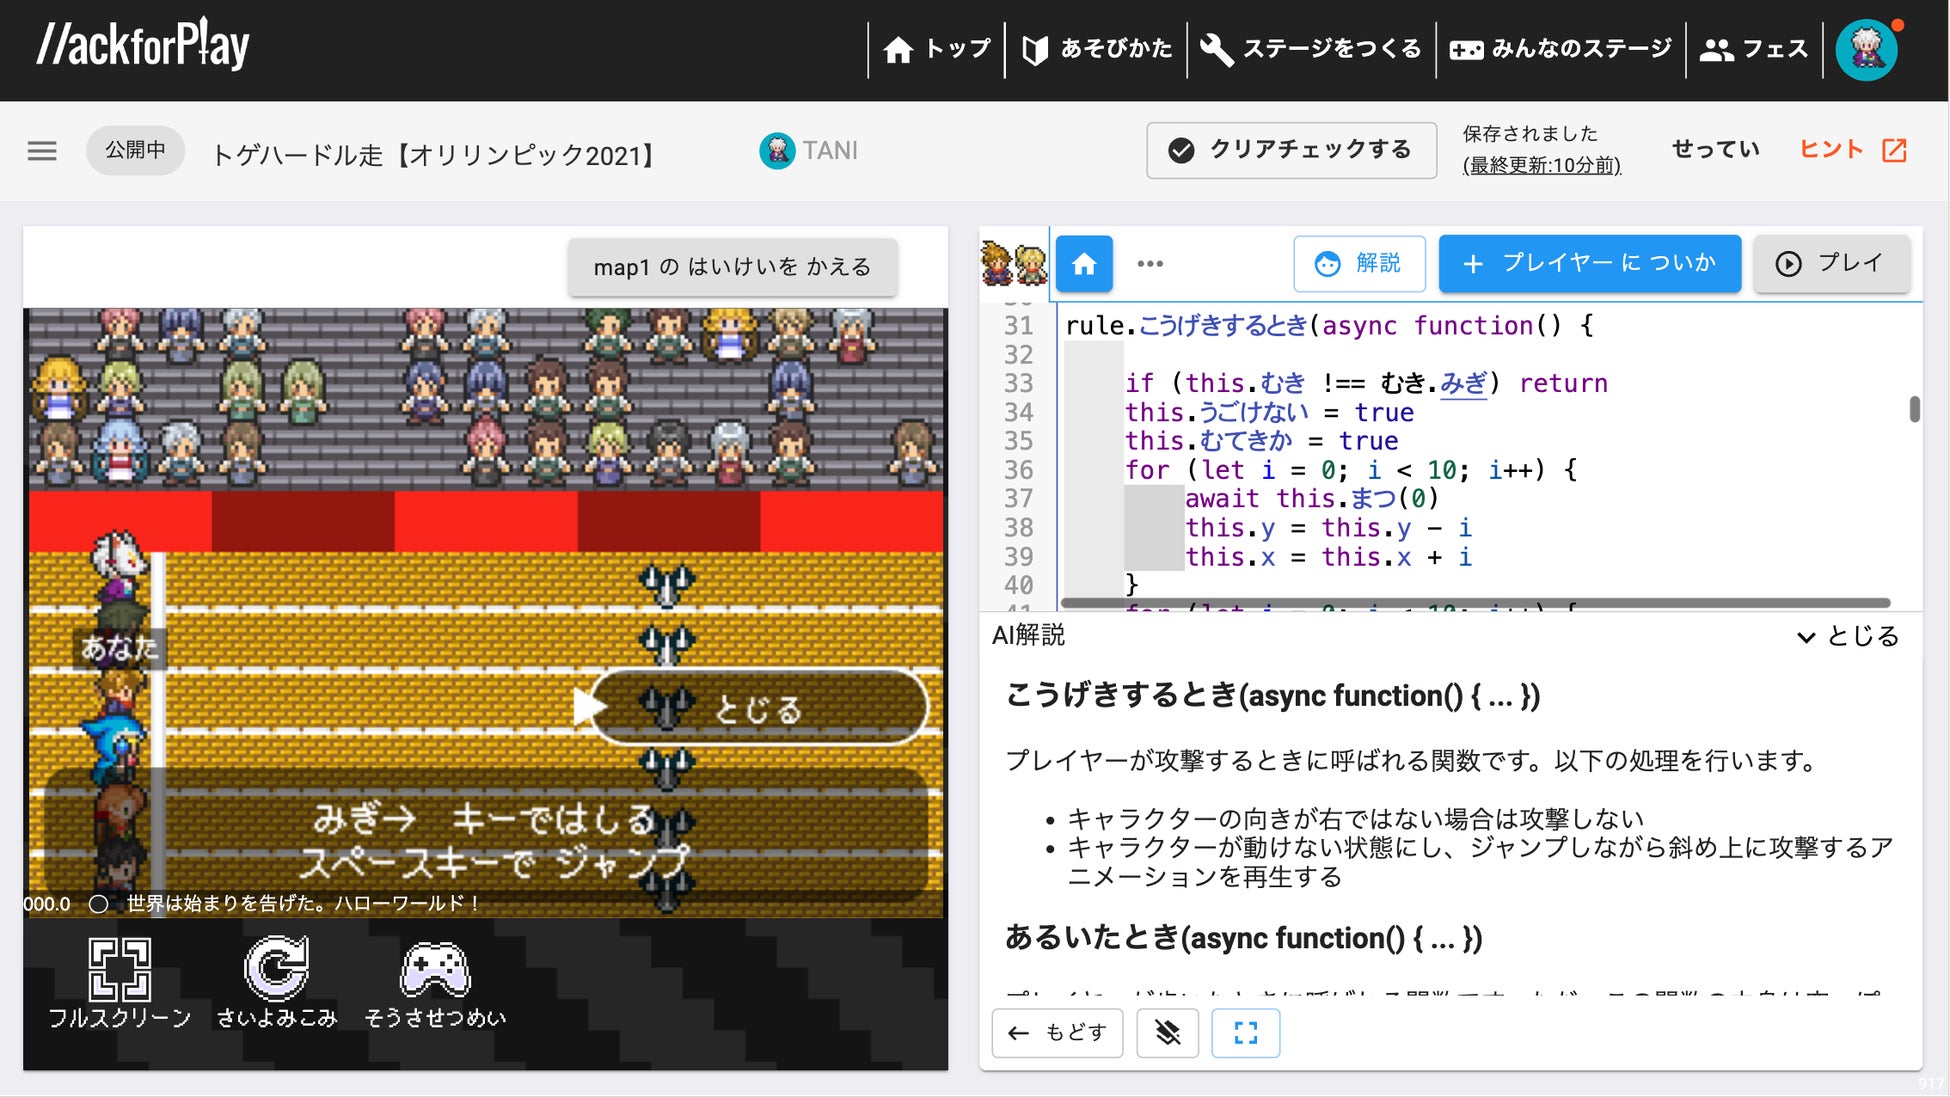Click the hamburger menu icon
1950x1097 pixels.
(42, 151)
